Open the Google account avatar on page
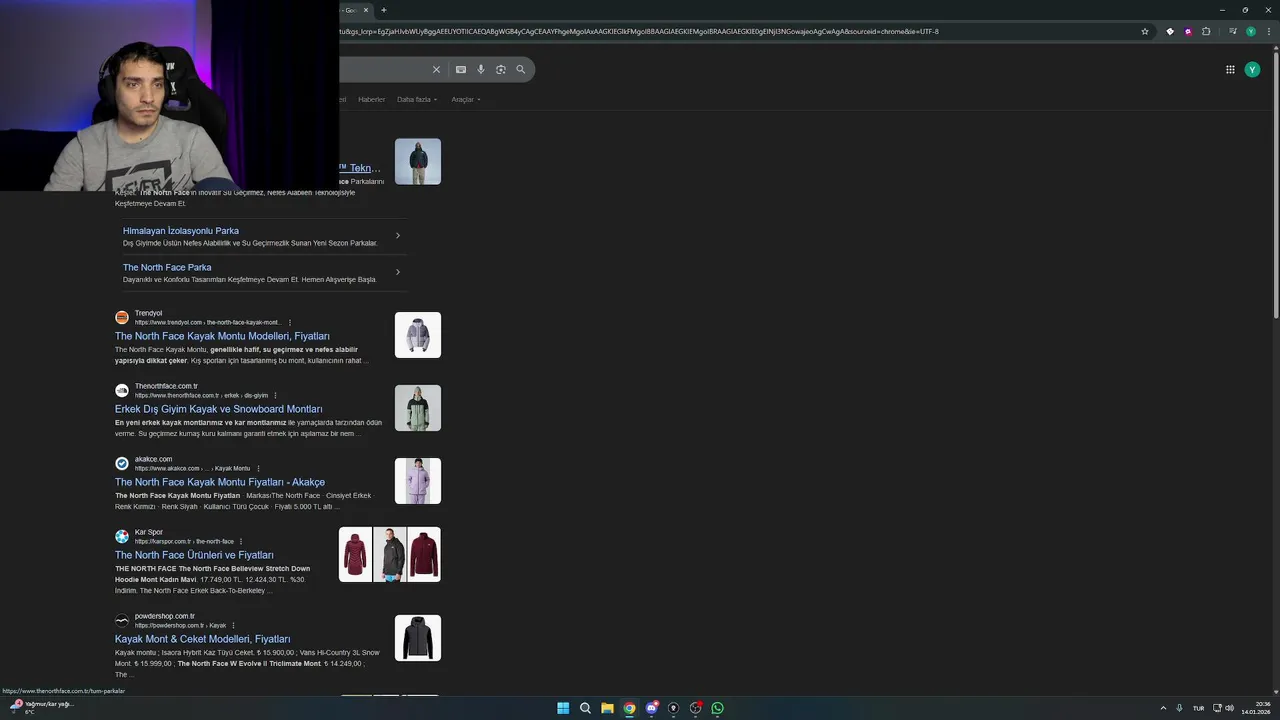This screenshot has width=1280, height=720. 1252,69
